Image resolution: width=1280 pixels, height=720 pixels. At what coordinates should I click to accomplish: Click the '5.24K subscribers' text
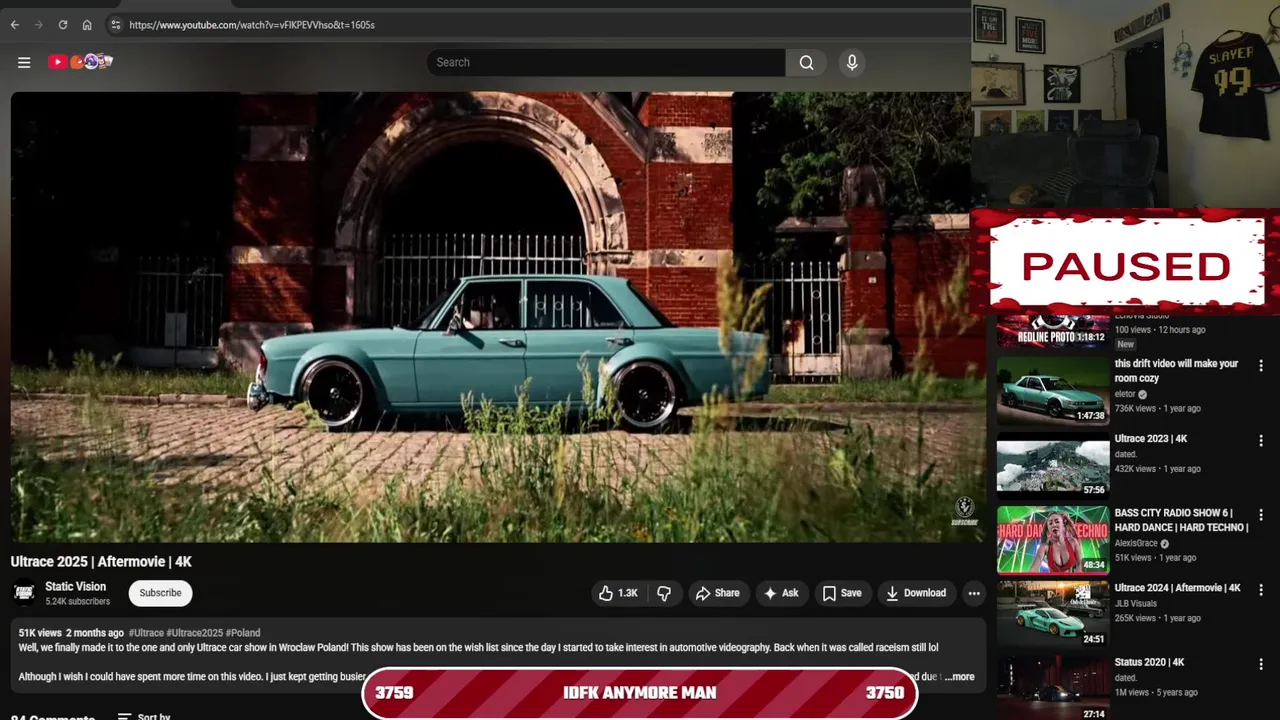[77, 602]
